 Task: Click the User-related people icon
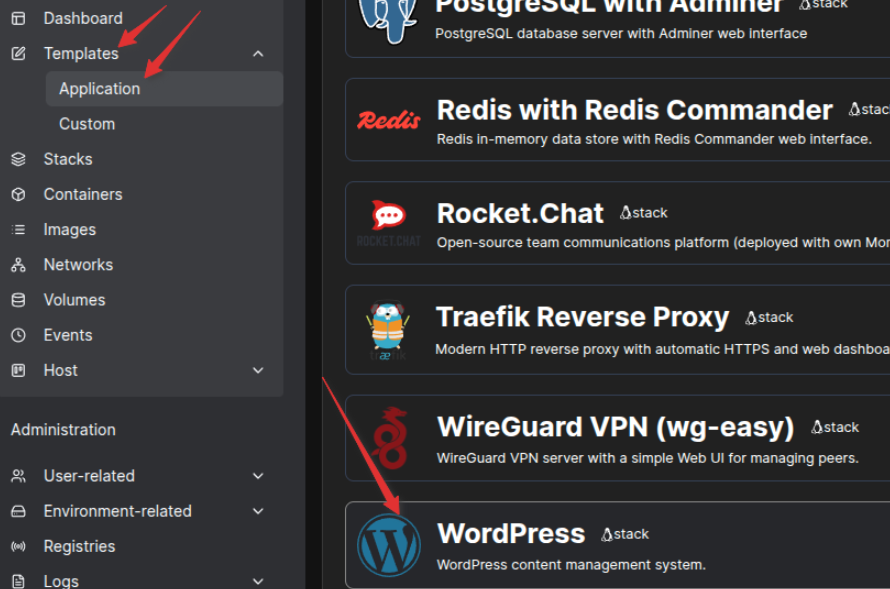point(18,476)
